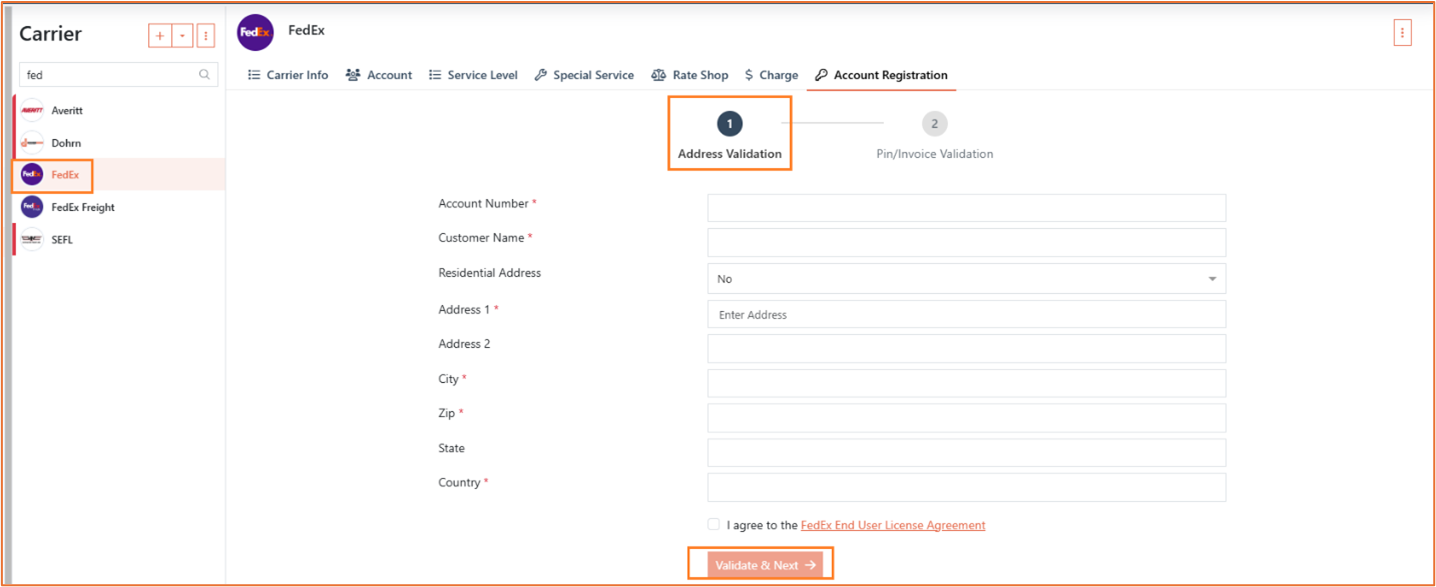Image resolution: width=1436 pixels, height=587 pixels.
Task: Click into the City field
Action: pyautogui.click(x=966, y=383)
